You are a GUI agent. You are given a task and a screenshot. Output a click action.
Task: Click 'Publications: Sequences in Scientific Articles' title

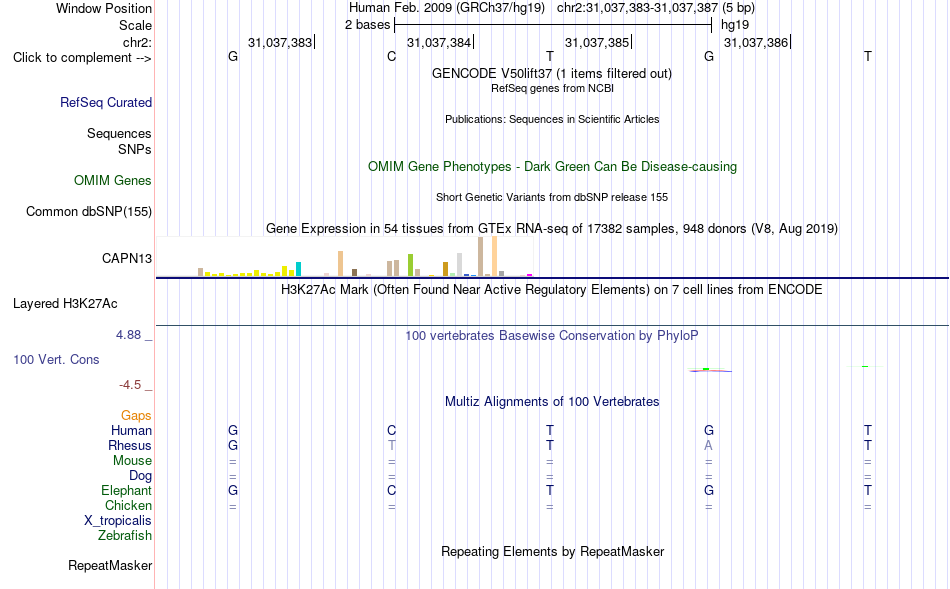552,119
